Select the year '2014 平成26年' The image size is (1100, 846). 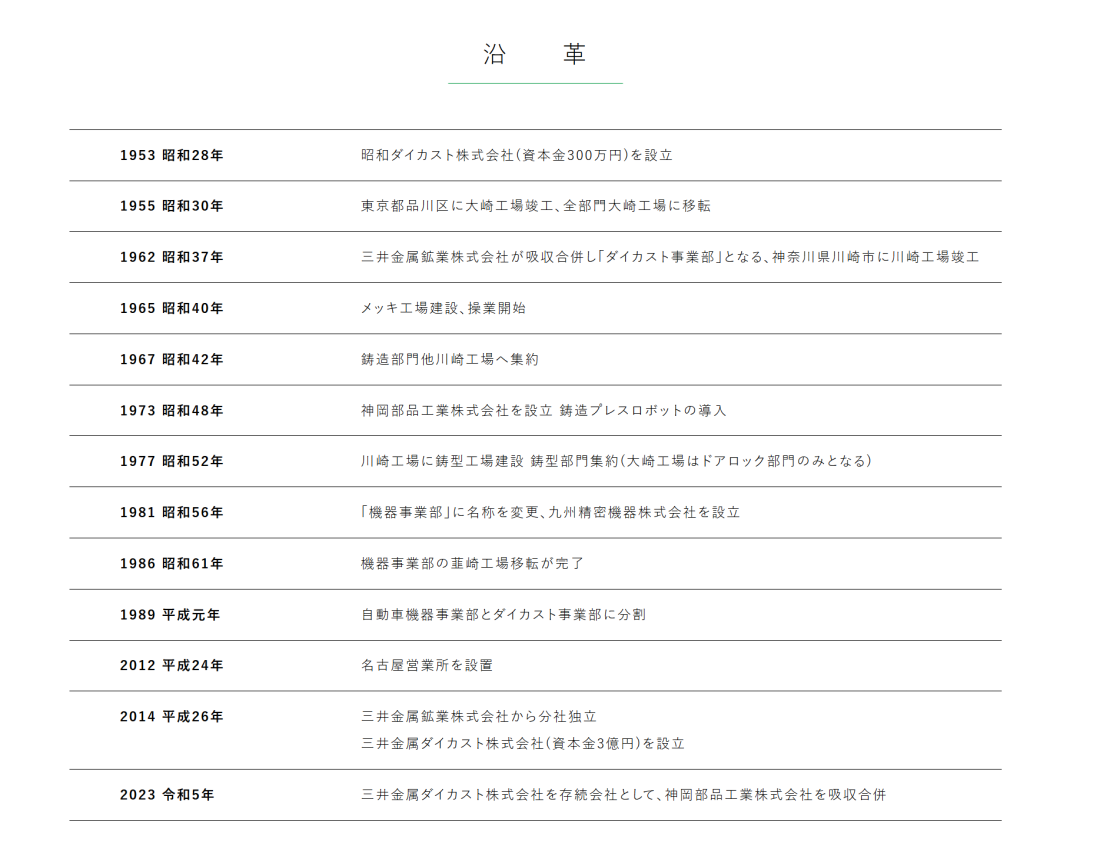click(x=172, y=717)
